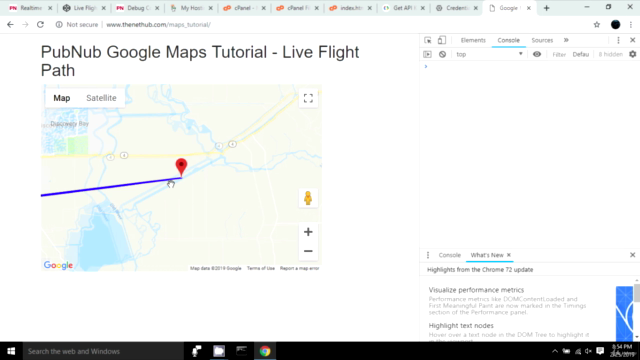Close the DevTools drawer

(633, 255)
